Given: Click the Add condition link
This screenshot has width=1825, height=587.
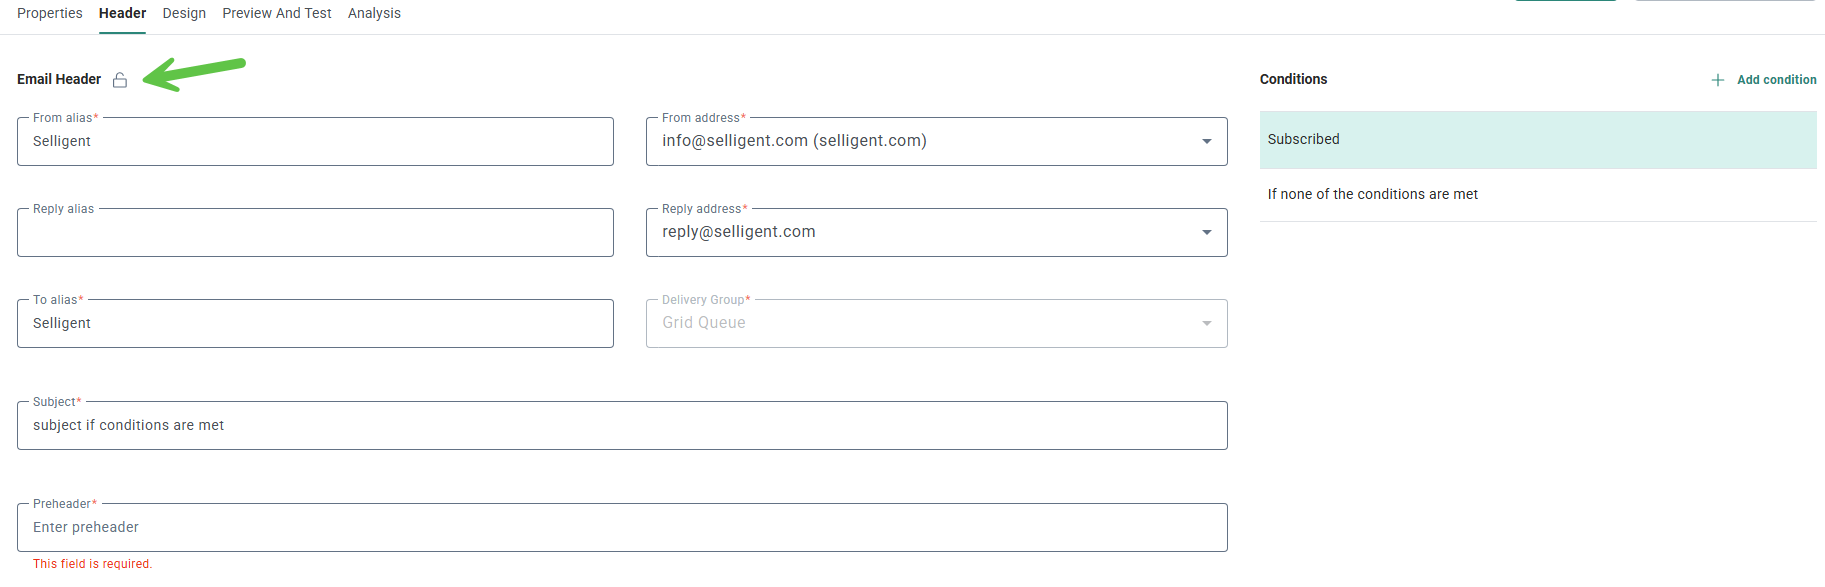Looking at the screenshot, I should (1776, 80).
